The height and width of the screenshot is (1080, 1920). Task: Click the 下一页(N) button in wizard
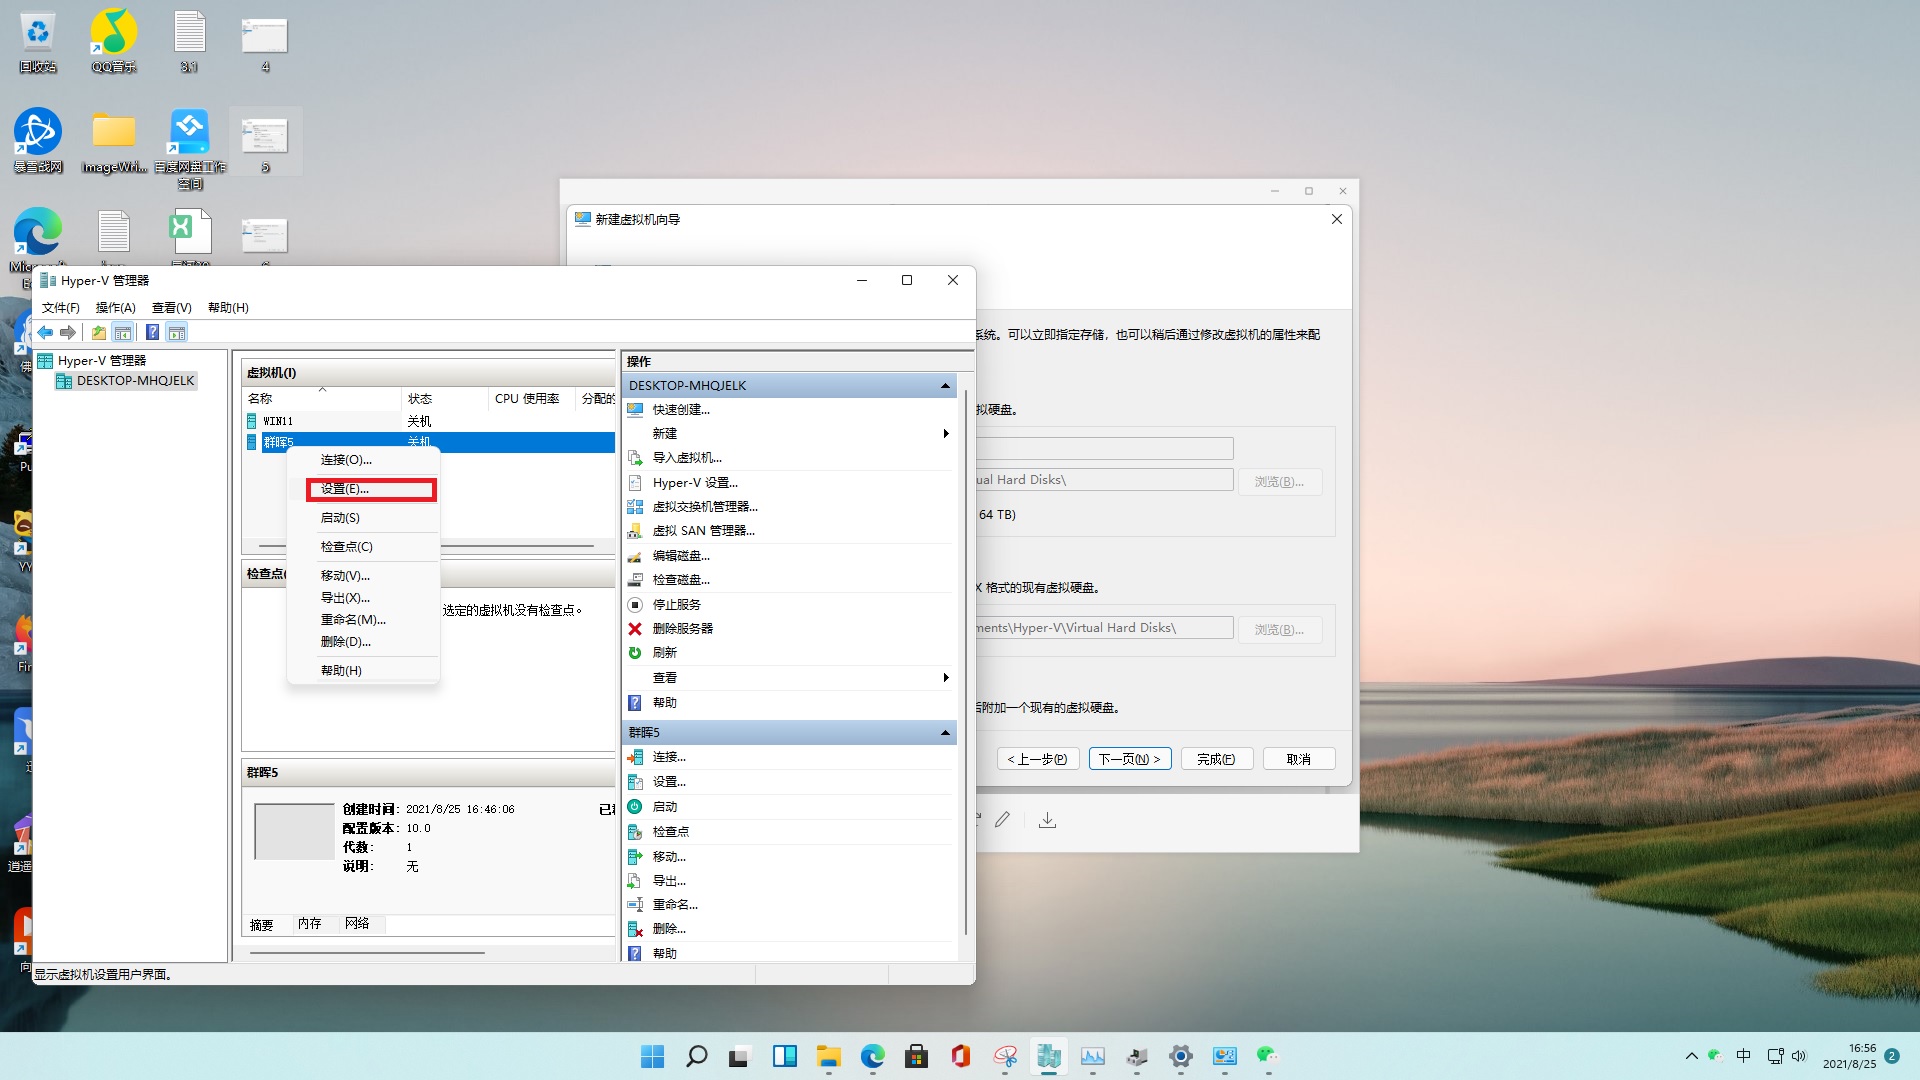tap(1129, 759)
